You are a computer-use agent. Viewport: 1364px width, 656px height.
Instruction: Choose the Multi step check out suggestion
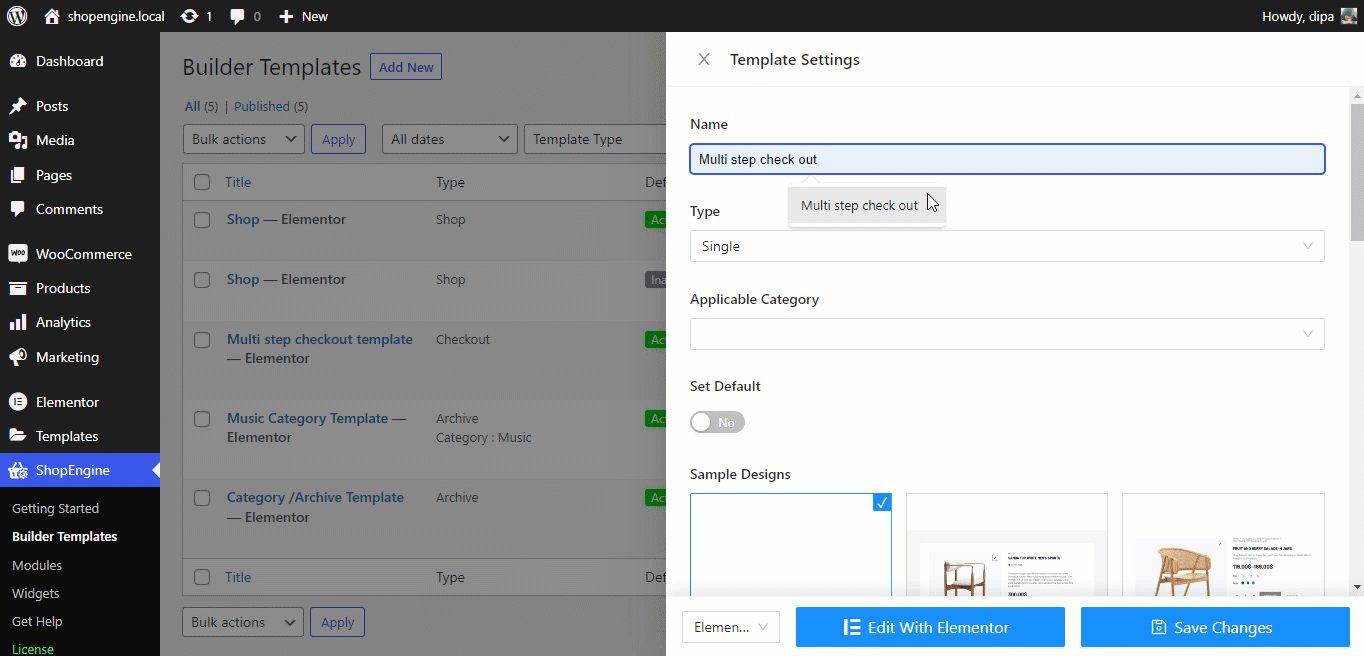(x=866, y=205)
